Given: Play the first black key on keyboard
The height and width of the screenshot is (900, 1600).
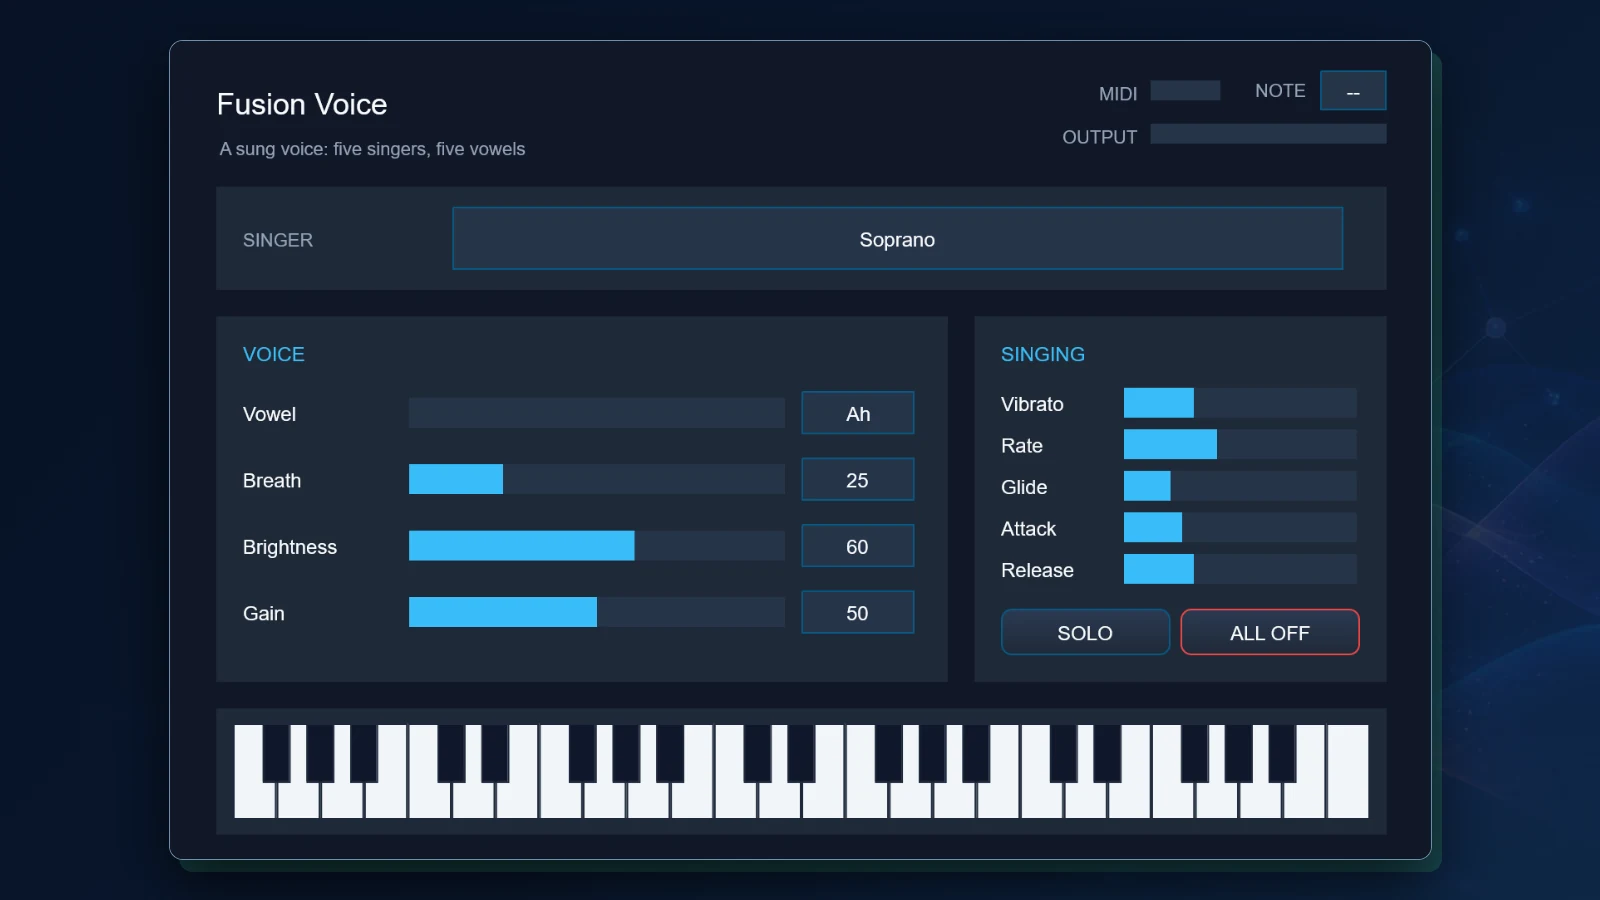Looking at the screenshot, I should (x=276, y=753).
